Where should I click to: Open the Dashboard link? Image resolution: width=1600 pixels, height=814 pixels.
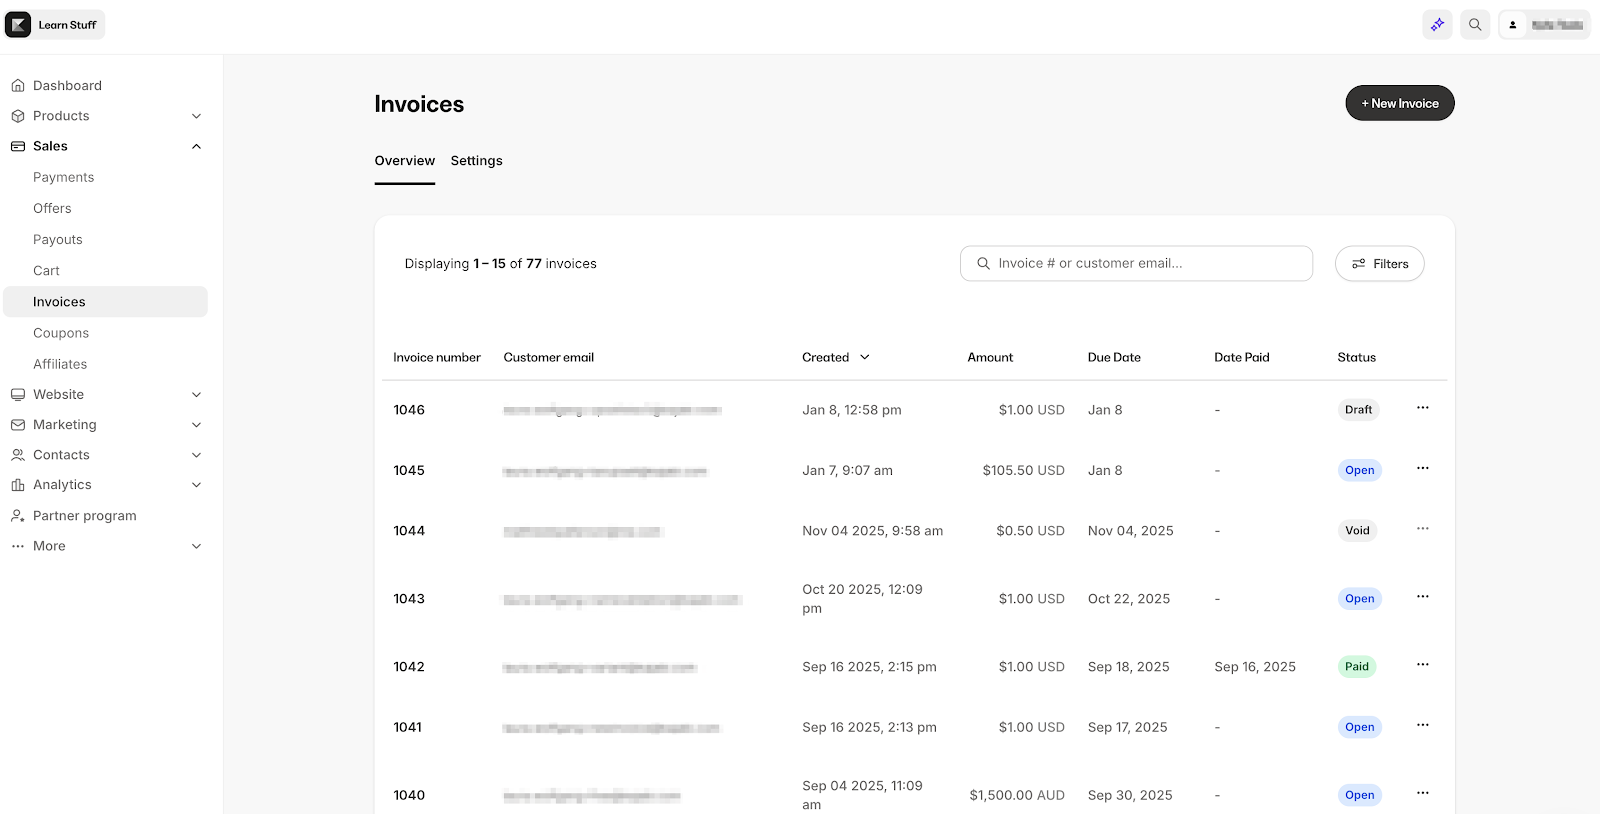coord(67,85)
